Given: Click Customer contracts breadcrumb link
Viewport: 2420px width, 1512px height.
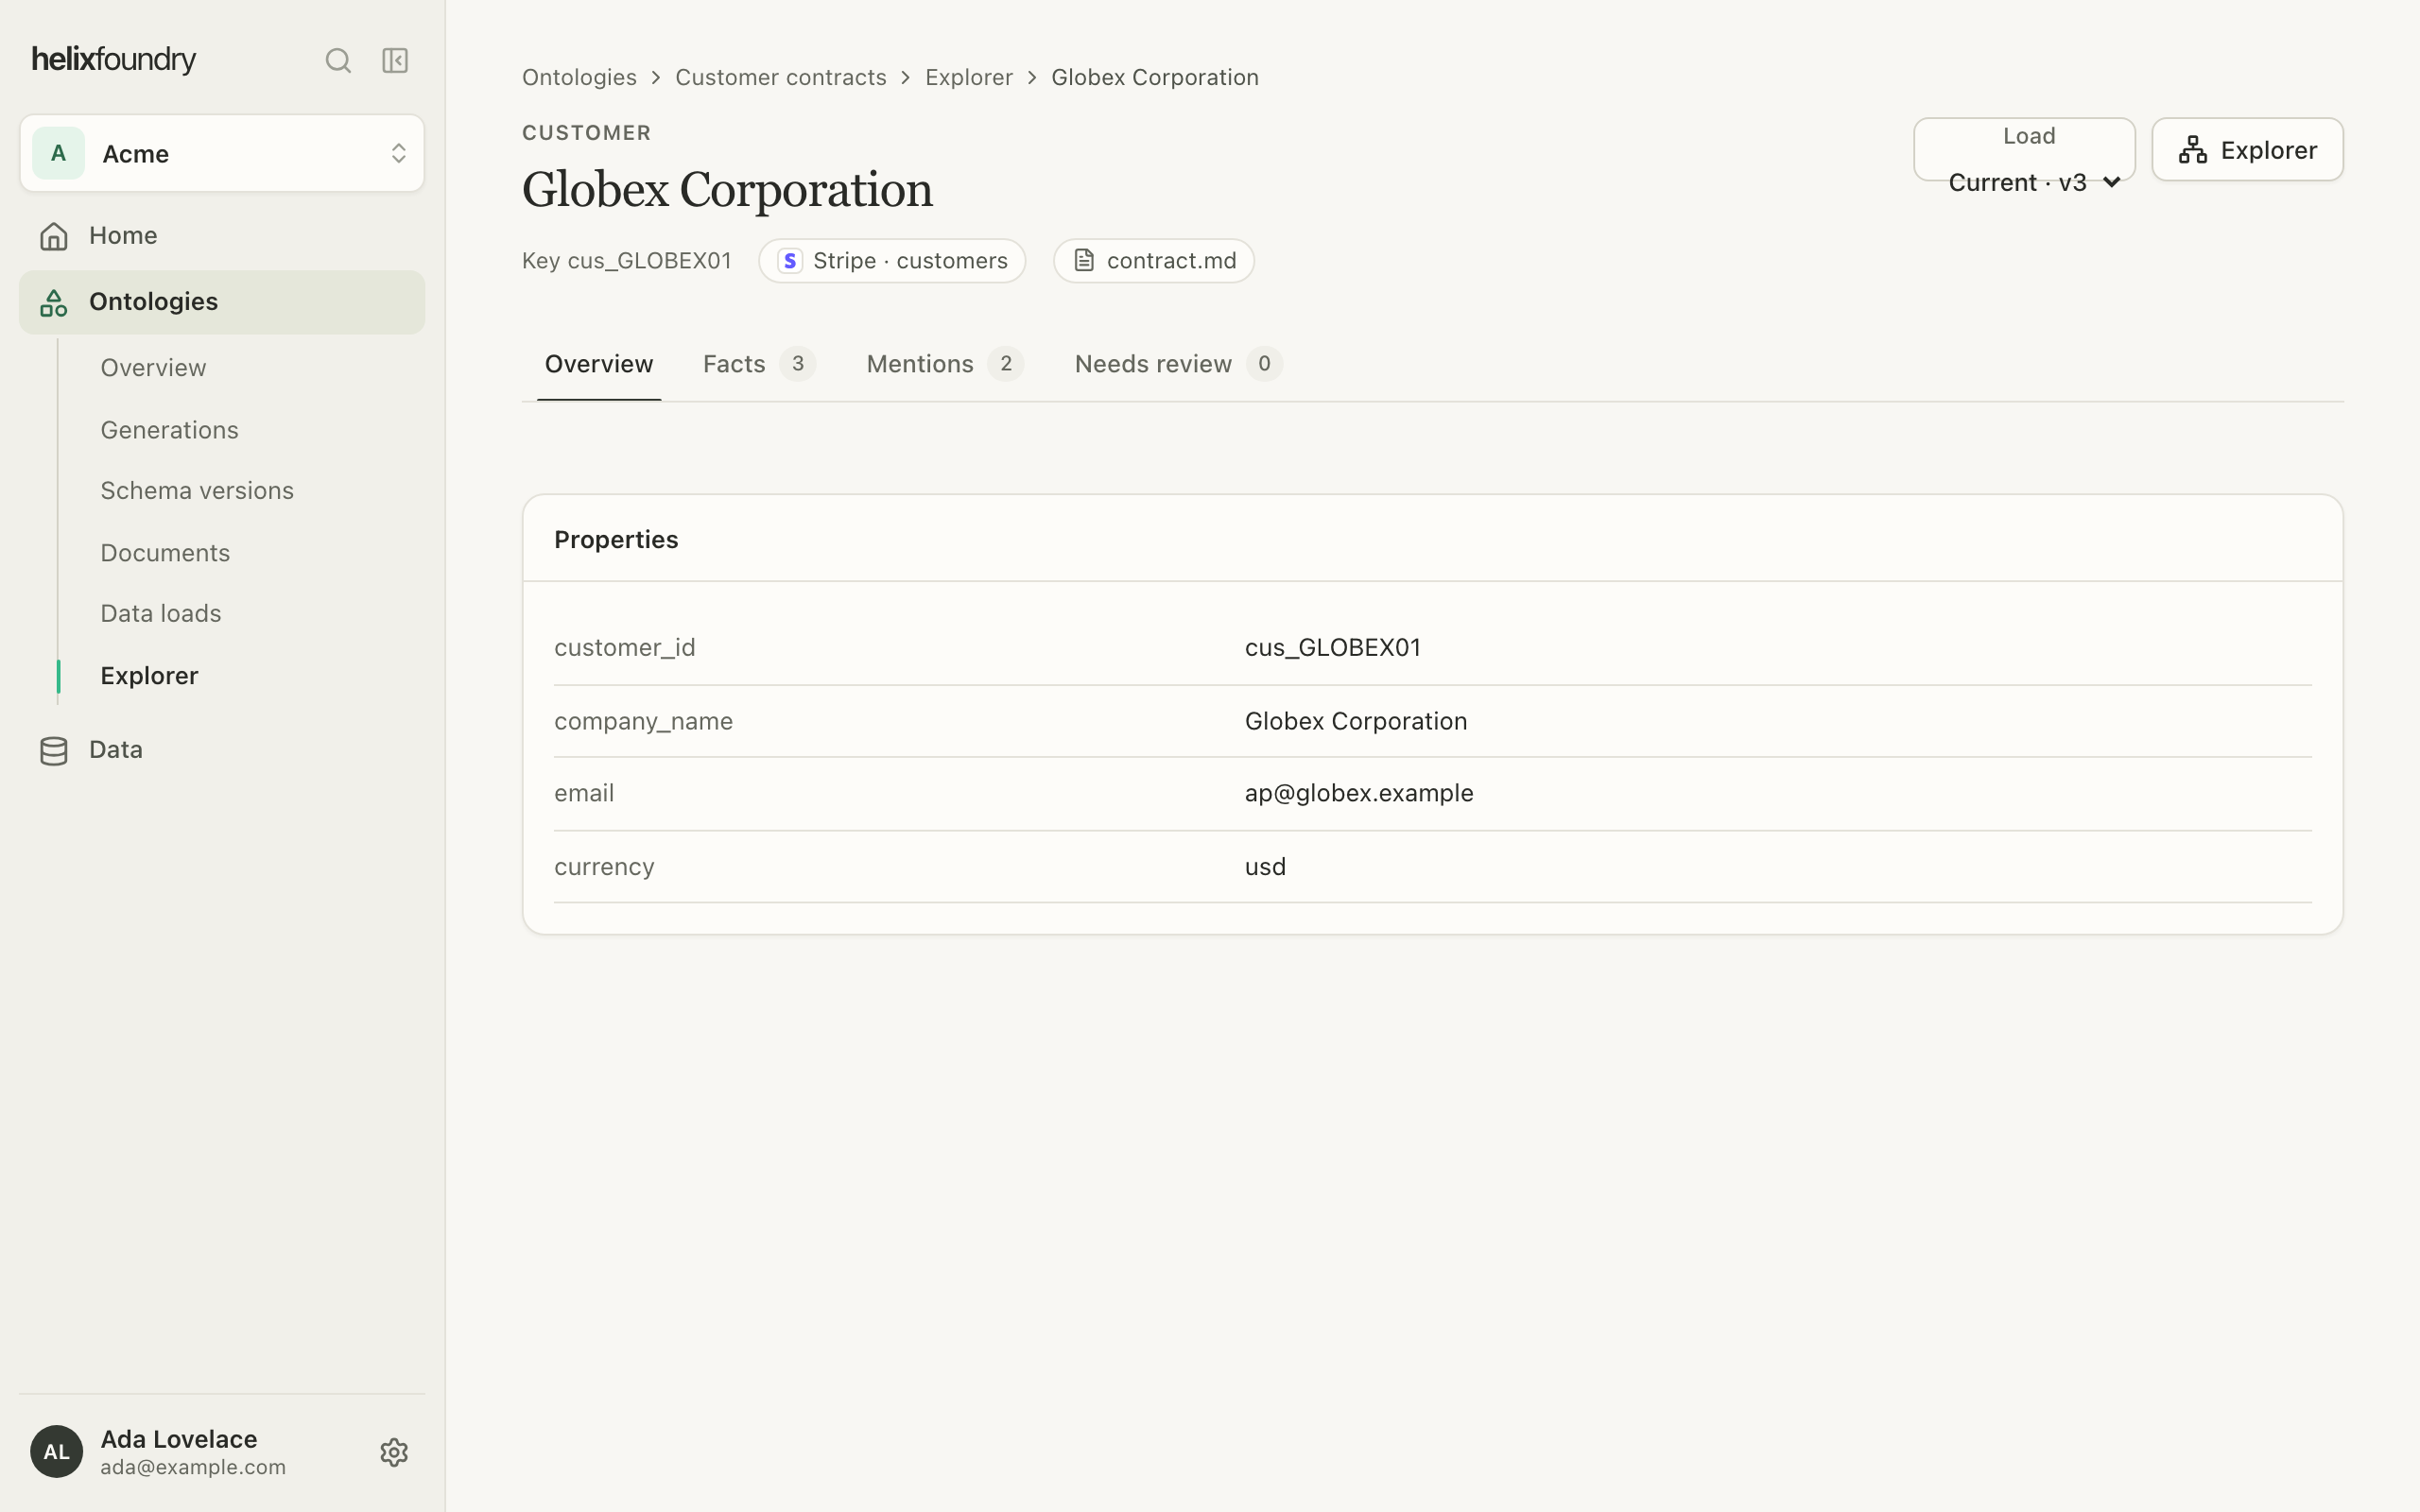Looking at the screenshot, I should (780, 78).
